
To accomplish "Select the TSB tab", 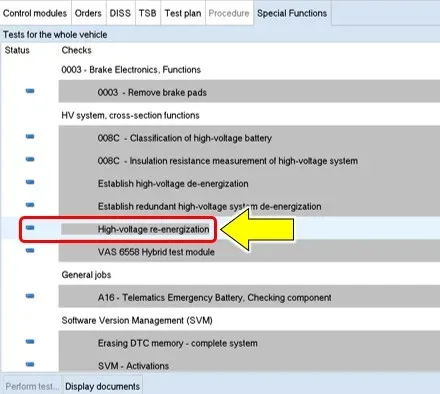I will click(x=148, y=13).
